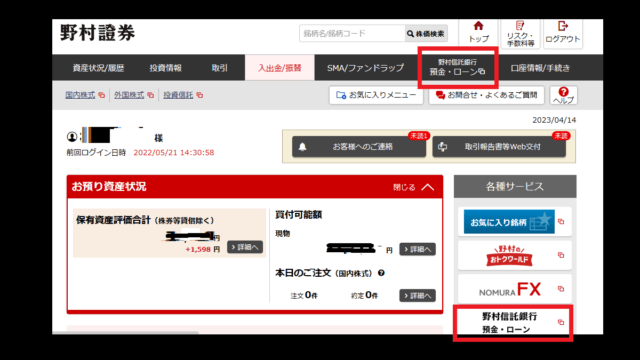Click the 野村證券 logo
Screen dimensions: 640x360
(98, 33)
